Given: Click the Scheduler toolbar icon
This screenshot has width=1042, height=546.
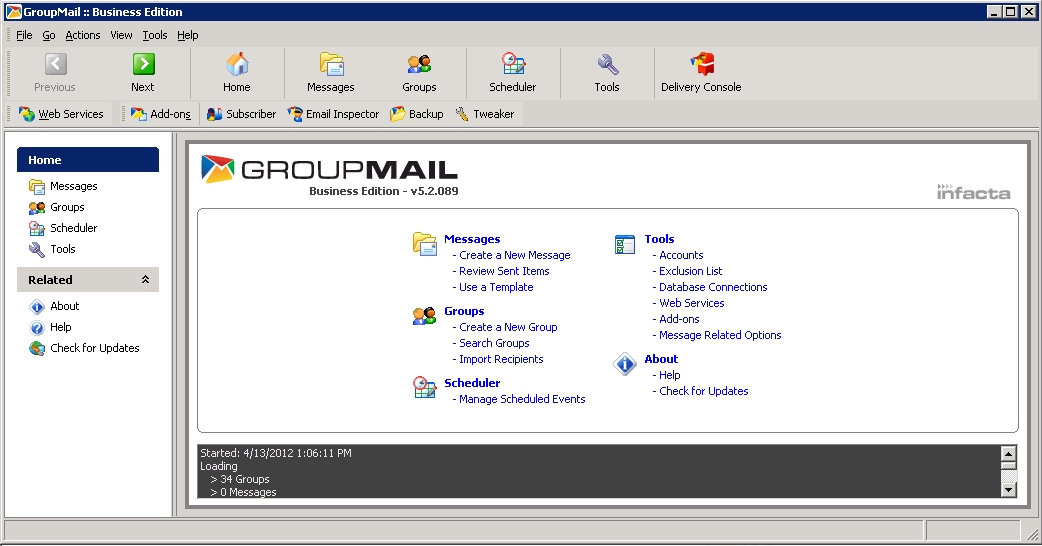Looking at the screenshot, I should coord(512,72).
